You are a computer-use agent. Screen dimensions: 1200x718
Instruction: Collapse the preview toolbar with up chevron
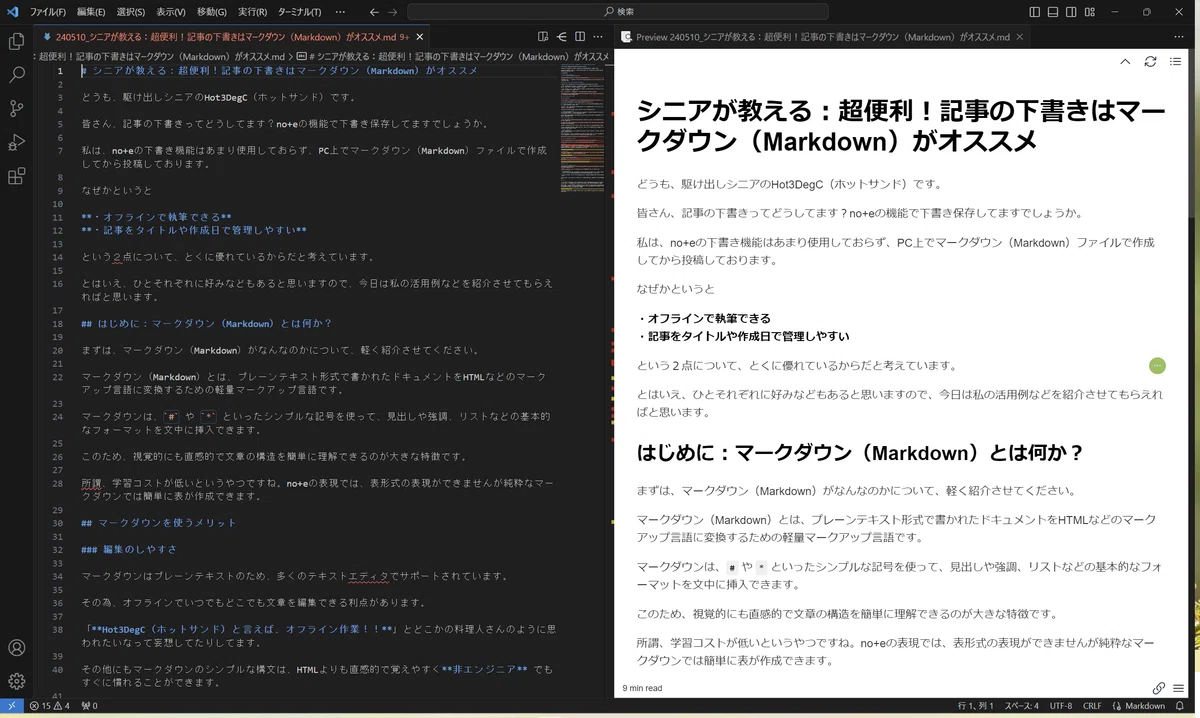tap(1125, 61)
